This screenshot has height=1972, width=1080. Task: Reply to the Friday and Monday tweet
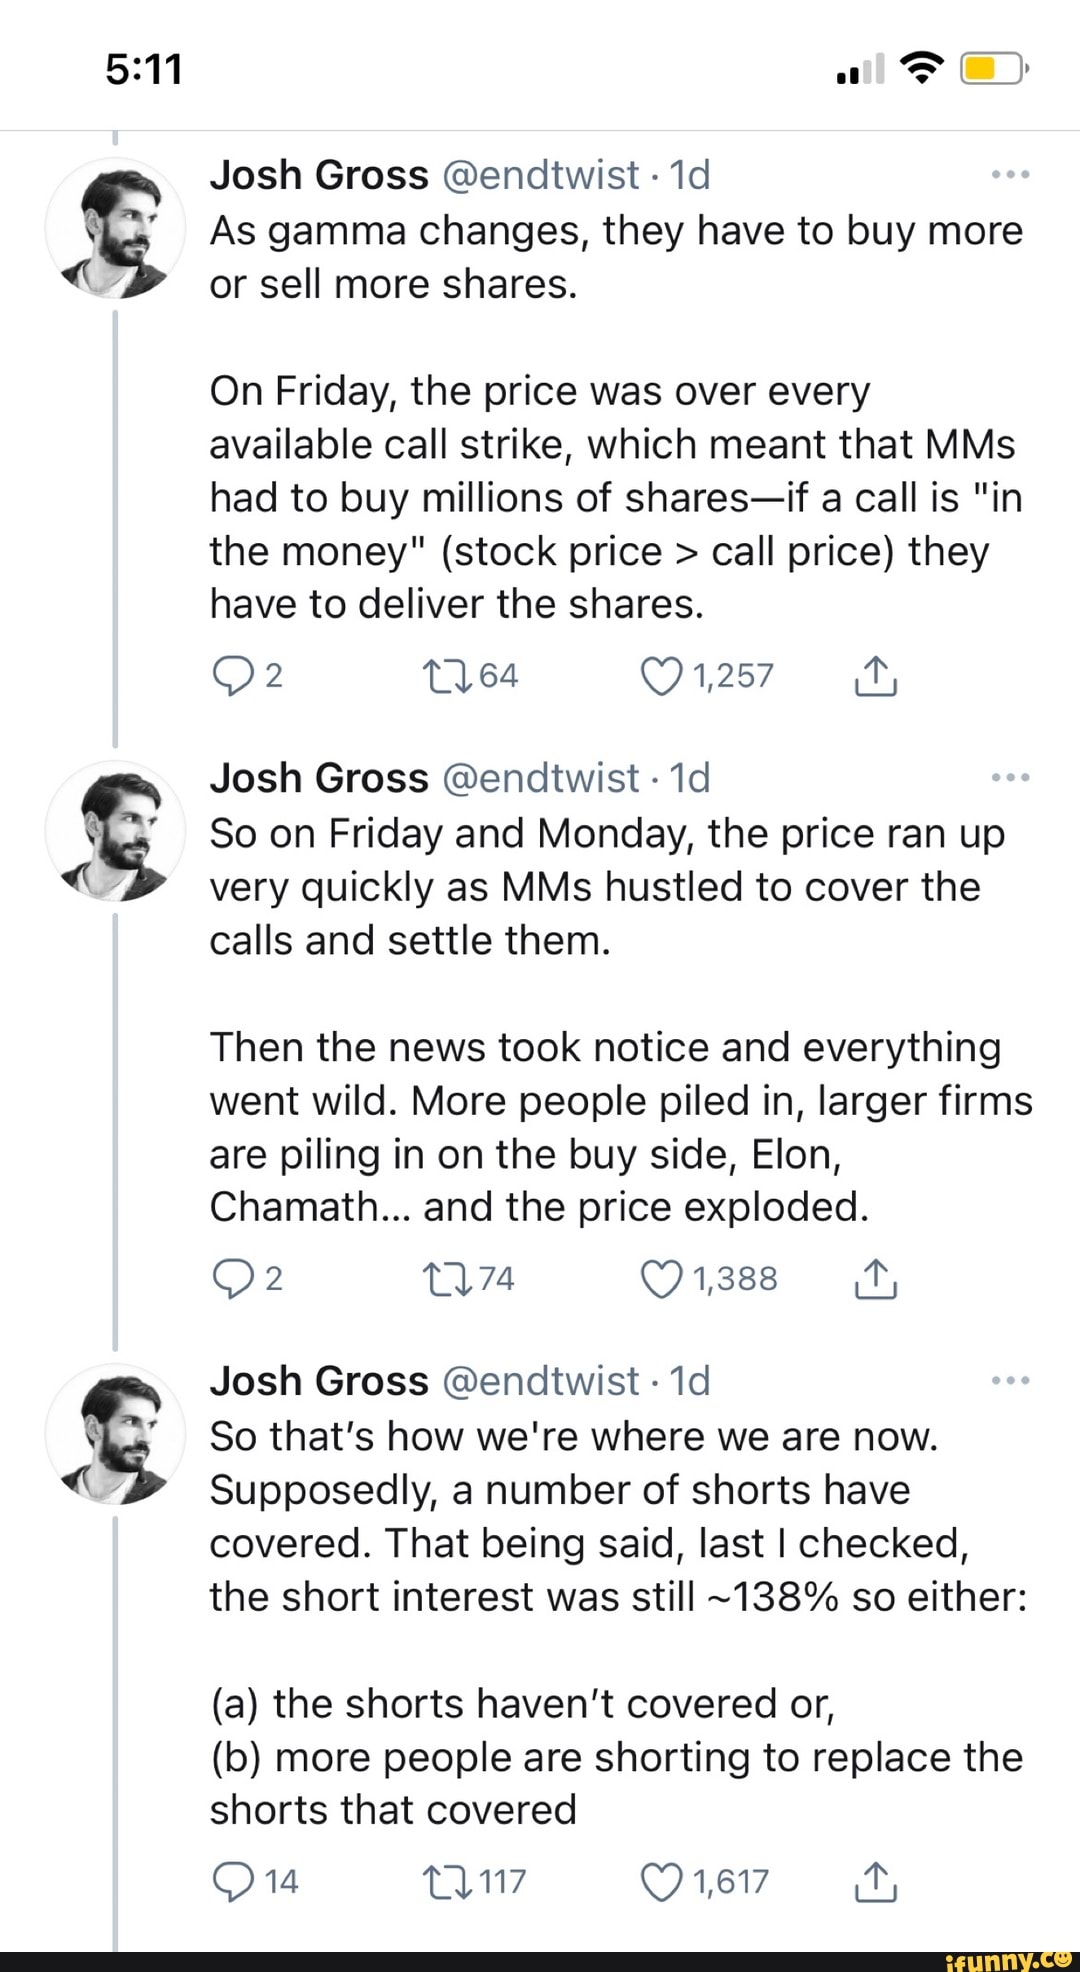pos(233,1279)
